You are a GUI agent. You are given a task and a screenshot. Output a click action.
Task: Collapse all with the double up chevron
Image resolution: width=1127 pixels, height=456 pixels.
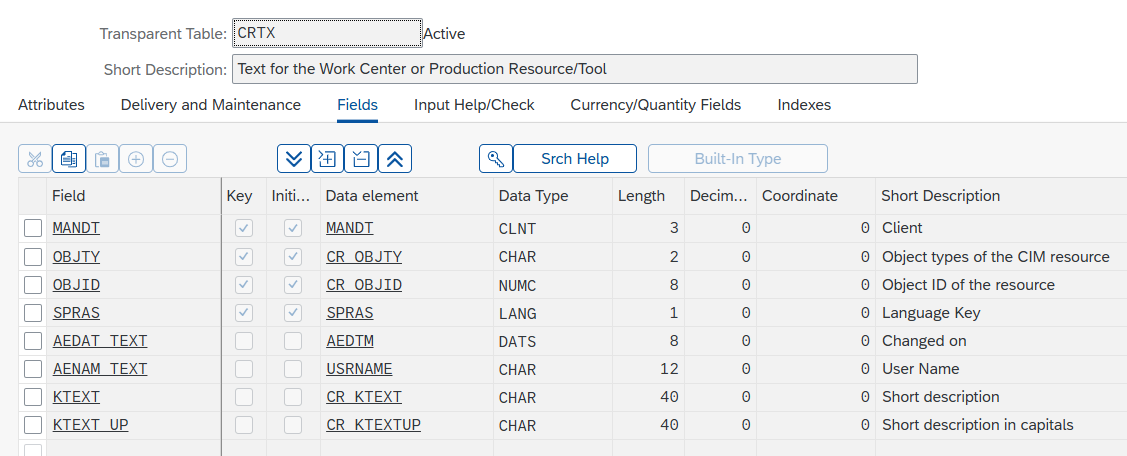point(395,159)
